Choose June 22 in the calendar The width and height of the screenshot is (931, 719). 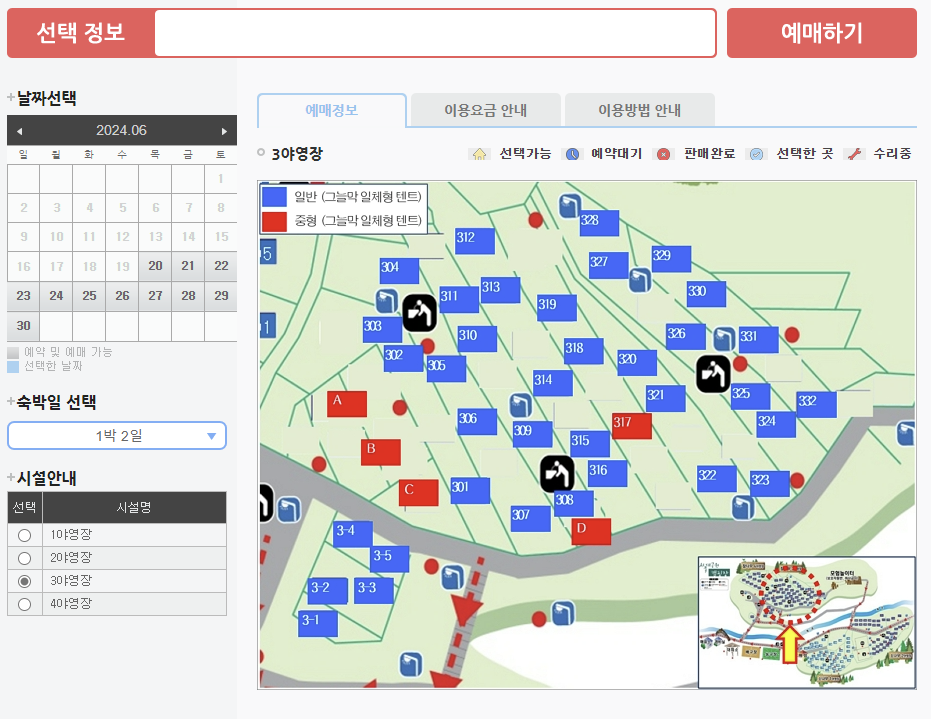click(x=221, y=266)
